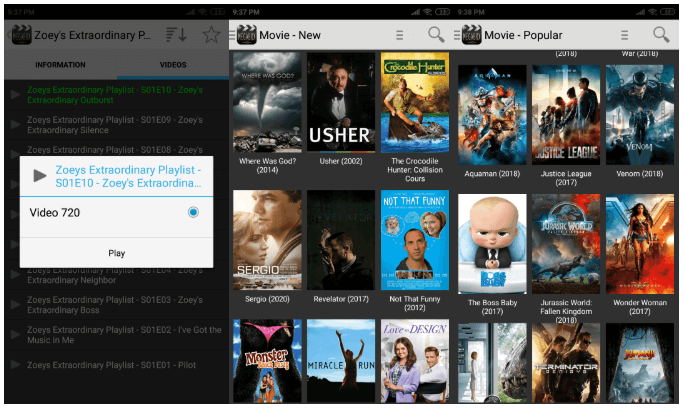Open the Usher (2002) poster
The width and height of the screenshot is (684, 411).
coord(341,102)
